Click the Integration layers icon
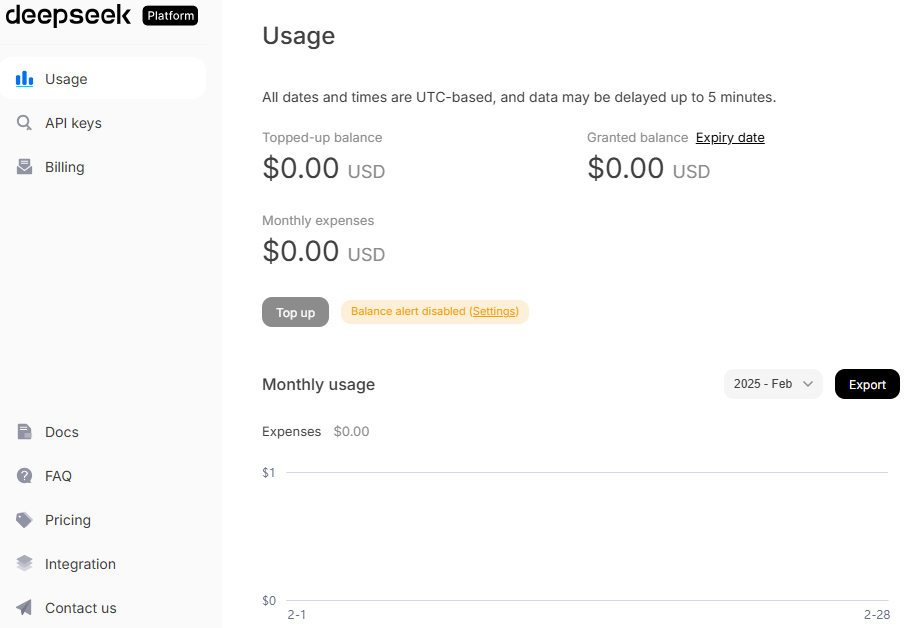The width and height of the screenshot is (913, 628). [x=25, y=564]
